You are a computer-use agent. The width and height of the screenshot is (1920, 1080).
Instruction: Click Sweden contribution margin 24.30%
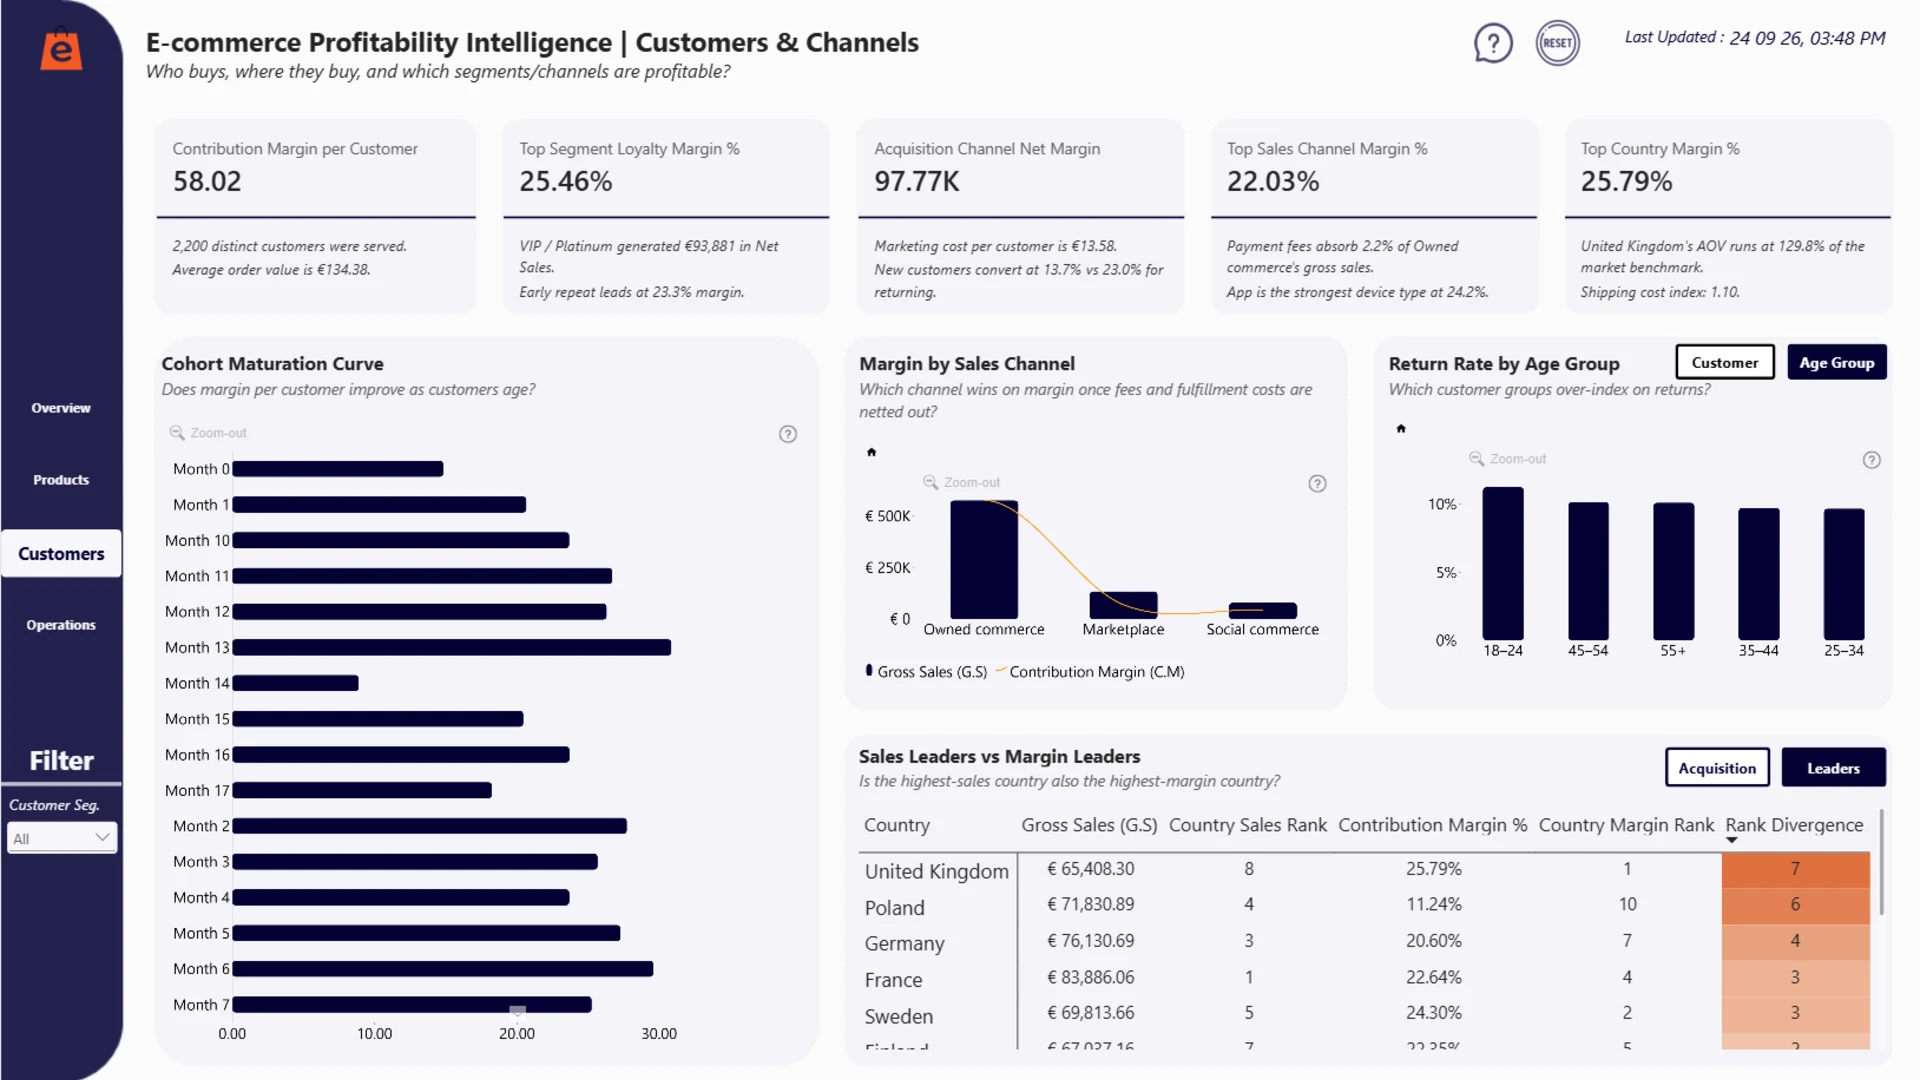click(x=1433, y=1013)
